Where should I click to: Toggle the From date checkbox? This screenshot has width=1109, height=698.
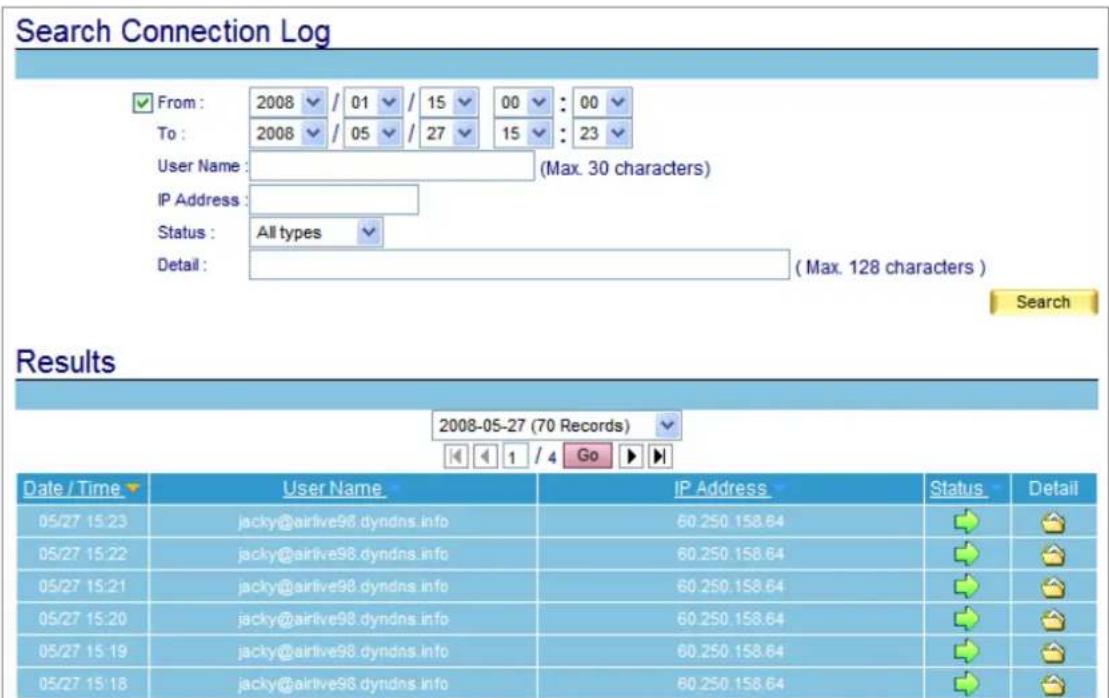tap(142, 103)
